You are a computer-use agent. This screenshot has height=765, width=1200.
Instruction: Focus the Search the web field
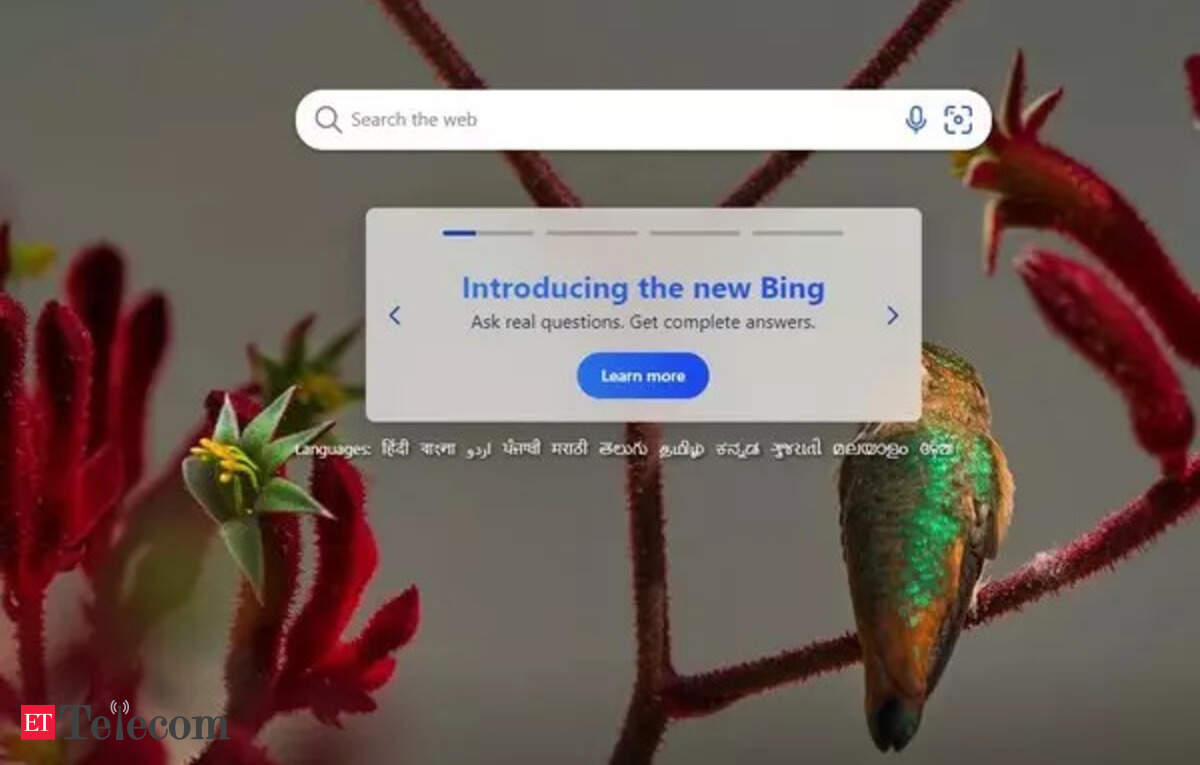(643, 120)
